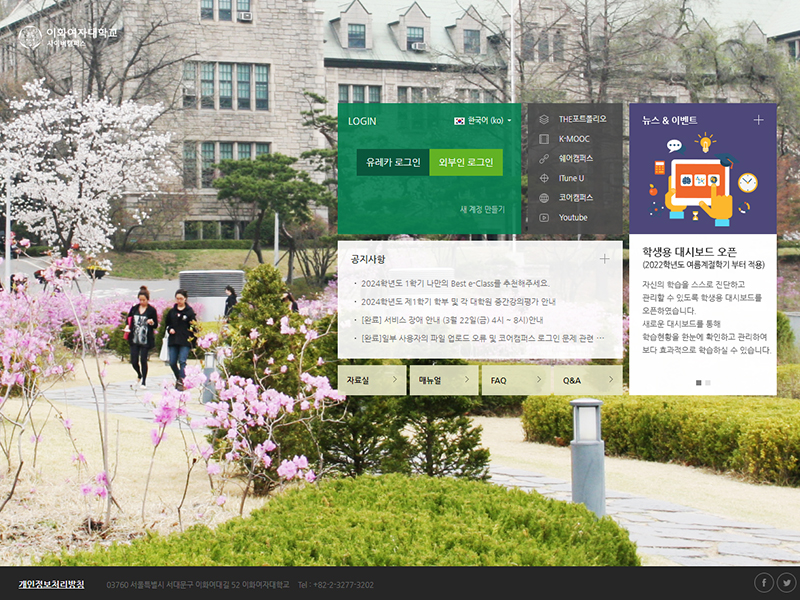Image resolution: width=800 pixels, height=600 pixels.
Task: Click the Tel : +82-2-3277-3202 text
Action: [336, 585]
